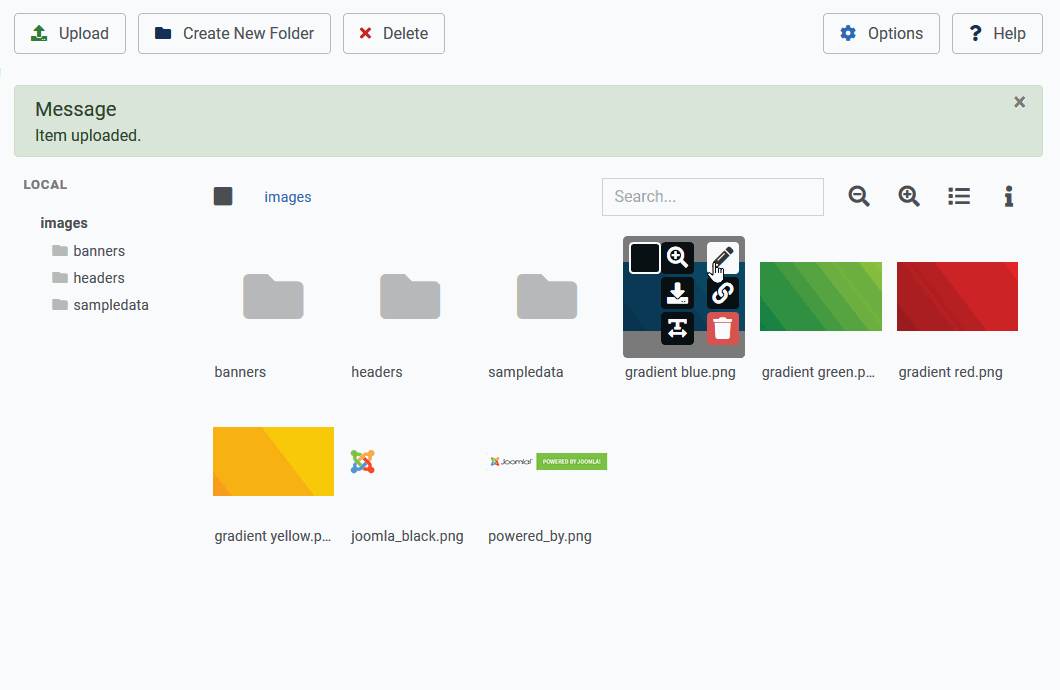Screen dimensions: 1060x690
Task: Tick the select-all checkbox beside the images breadcrumb
Action: (x=223, y=197)
